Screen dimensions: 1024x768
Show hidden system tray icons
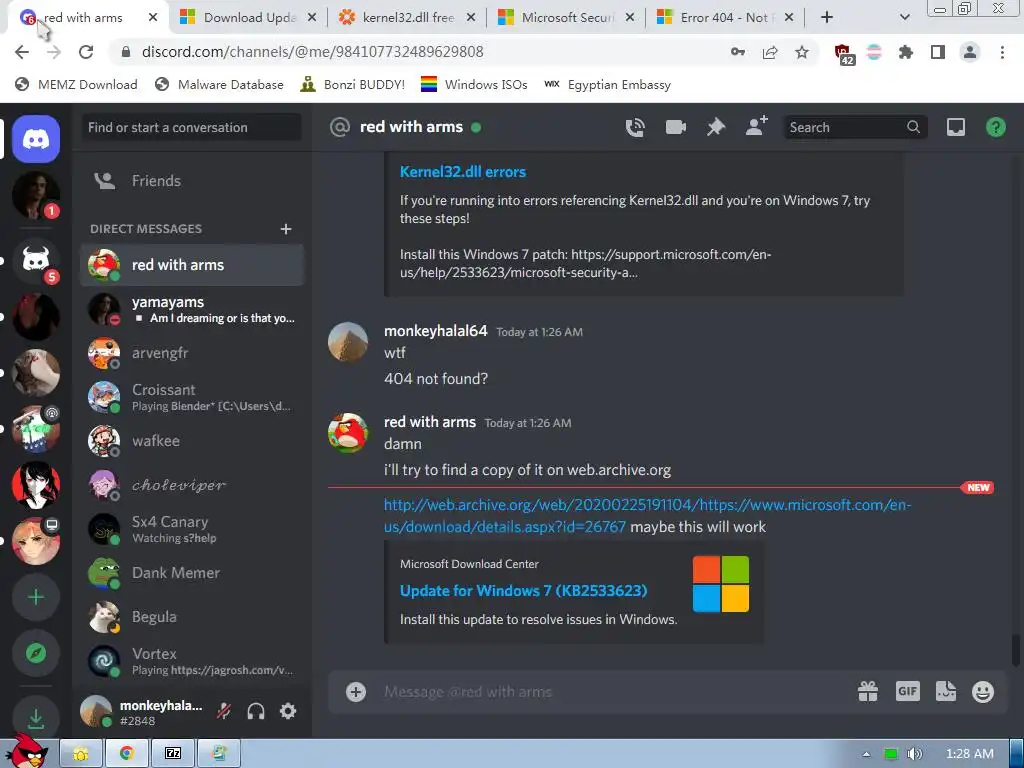[x=866, y=754]
